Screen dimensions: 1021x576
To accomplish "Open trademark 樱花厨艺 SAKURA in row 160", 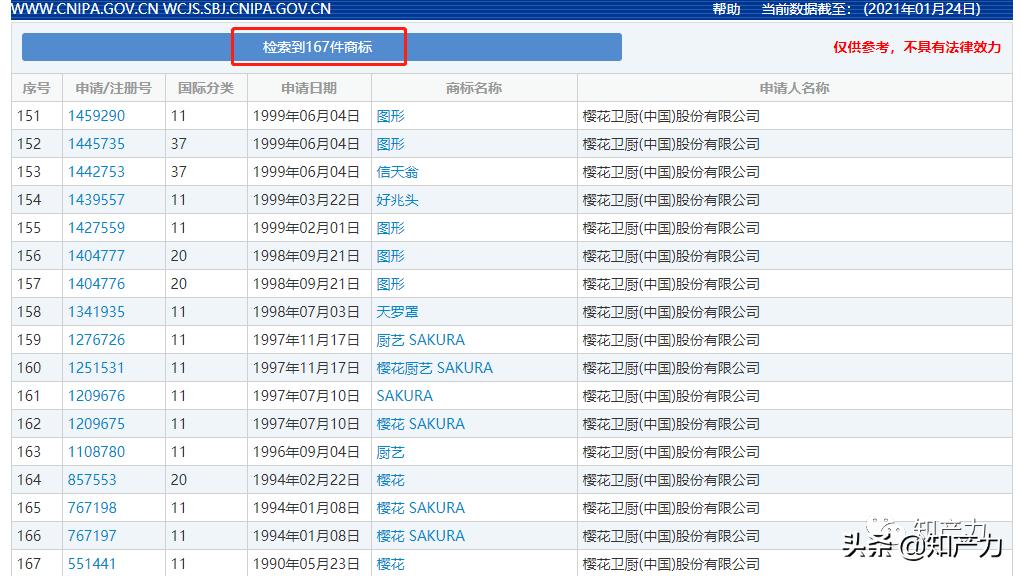I will pyautogui.click(x=434, y=368).
